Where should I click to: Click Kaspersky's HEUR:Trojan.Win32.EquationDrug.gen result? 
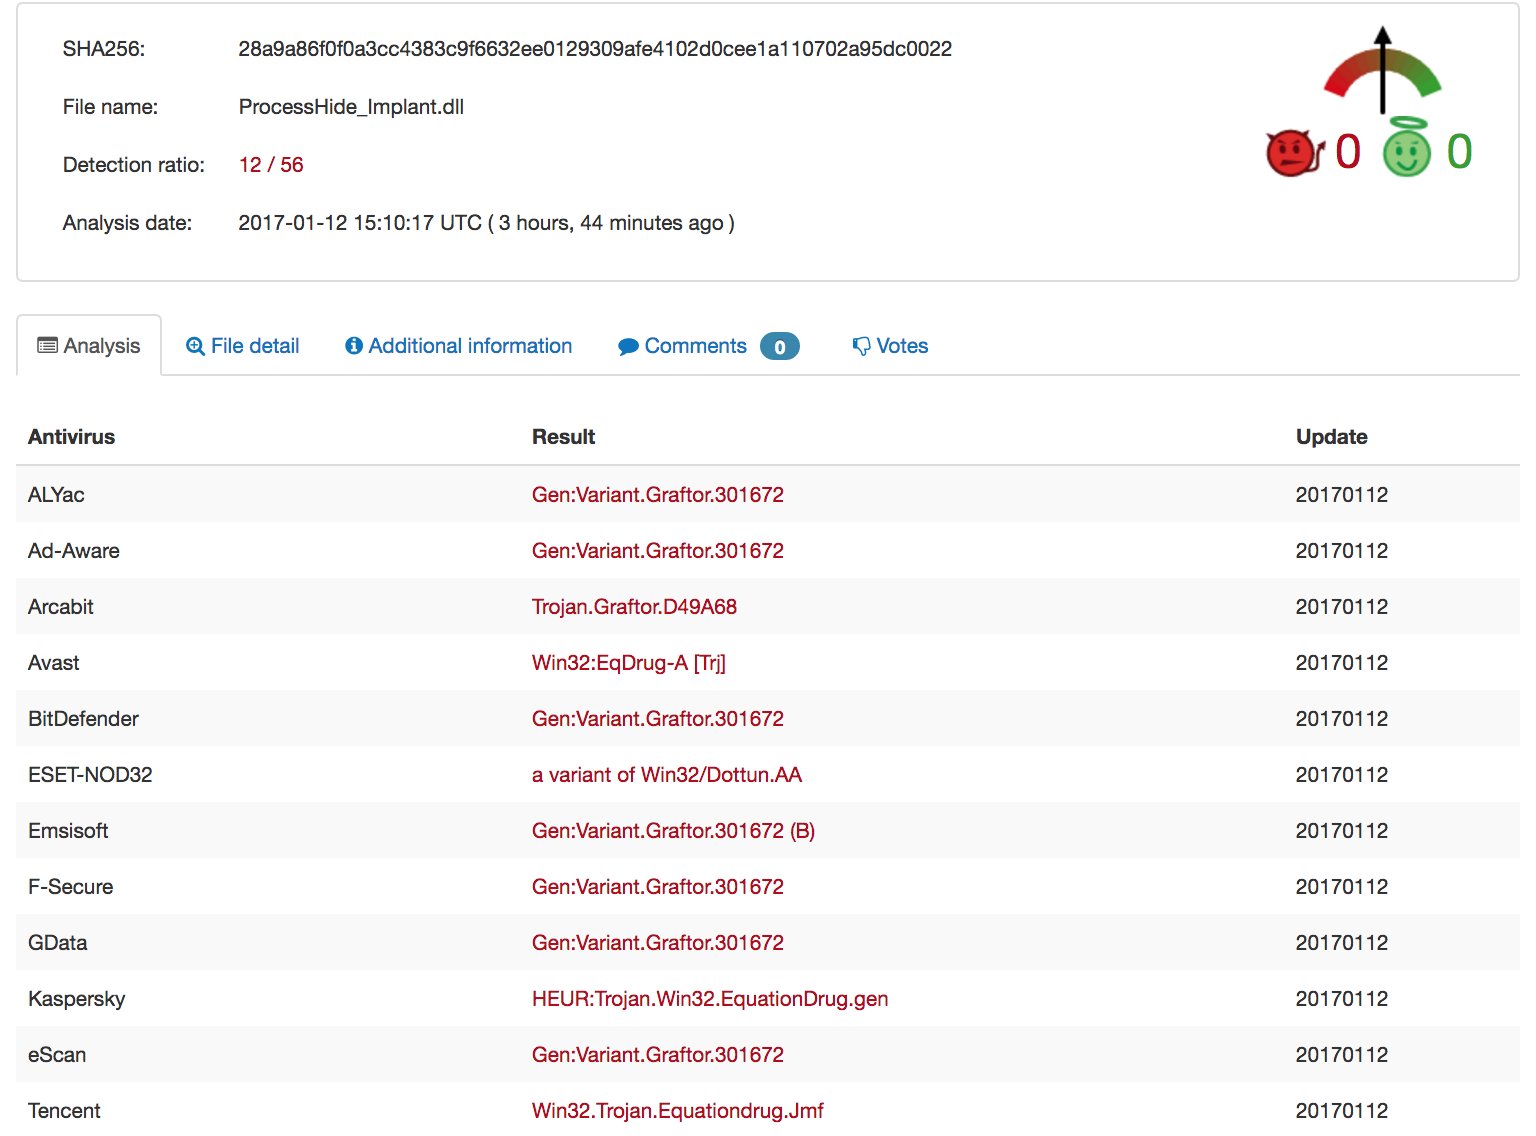pyautogui.click(x=710, y=999)
